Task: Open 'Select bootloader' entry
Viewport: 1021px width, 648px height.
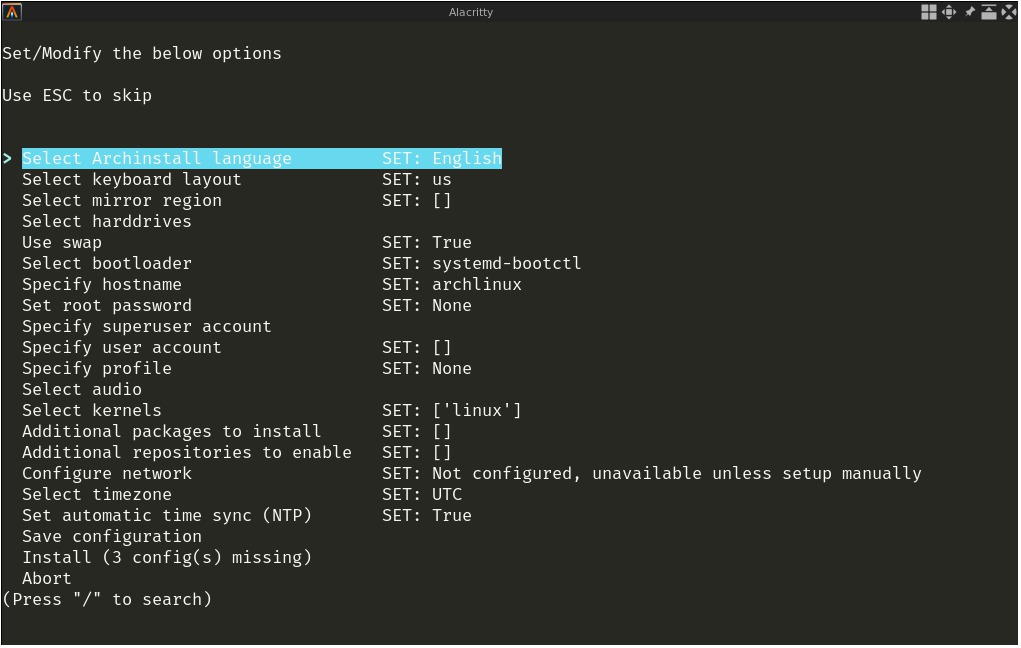Action: [107, 263]
